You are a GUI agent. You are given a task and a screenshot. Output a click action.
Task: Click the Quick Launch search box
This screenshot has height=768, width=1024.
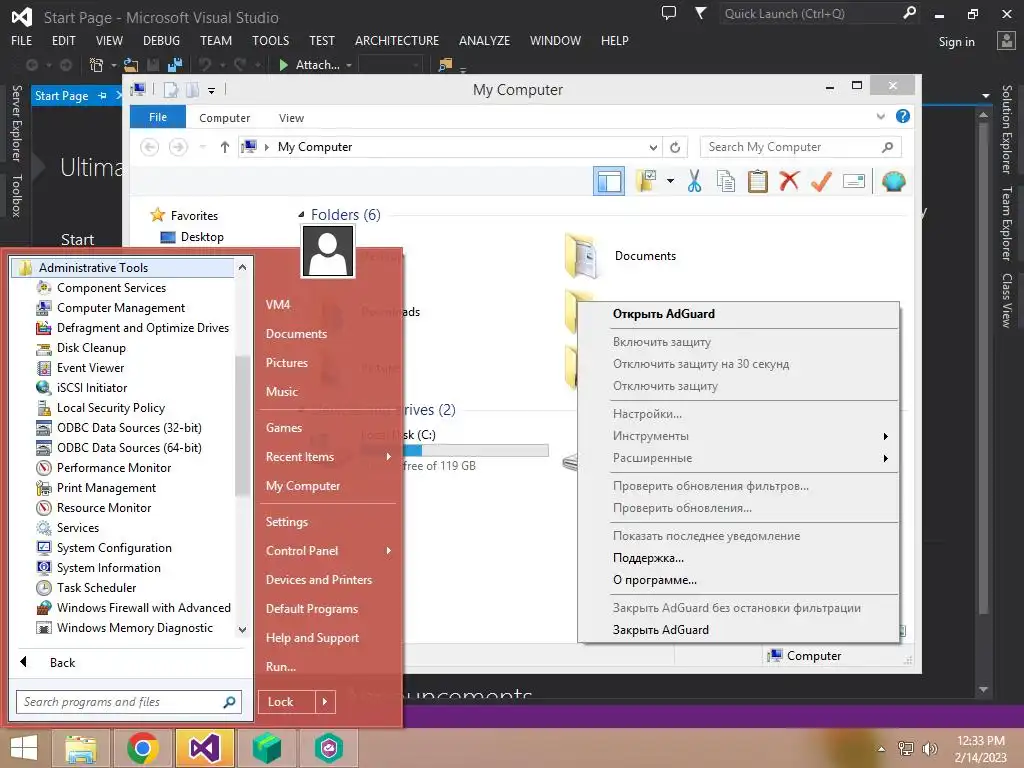click(820, 14)
